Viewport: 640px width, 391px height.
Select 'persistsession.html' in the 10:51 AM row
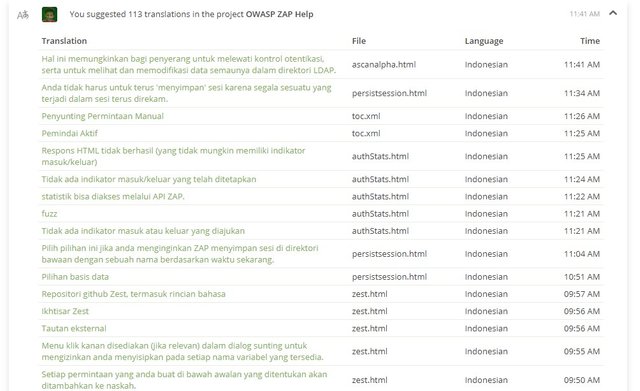coord(389,277)
